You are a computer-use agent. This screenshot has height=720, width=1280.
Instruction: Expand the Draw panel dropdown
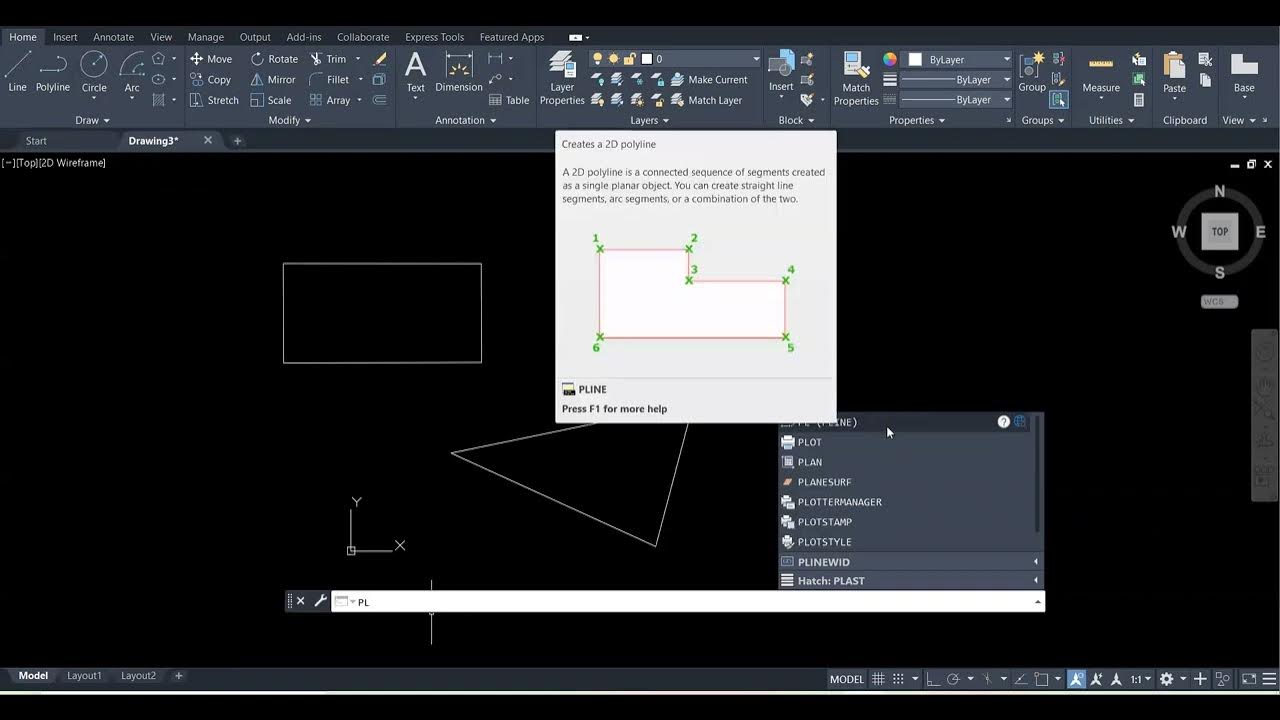pos(93,120)
